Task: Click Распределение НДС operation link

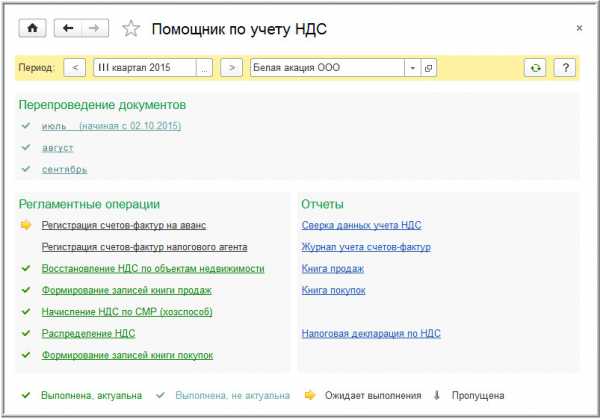Action: click(x=88, y=333)
